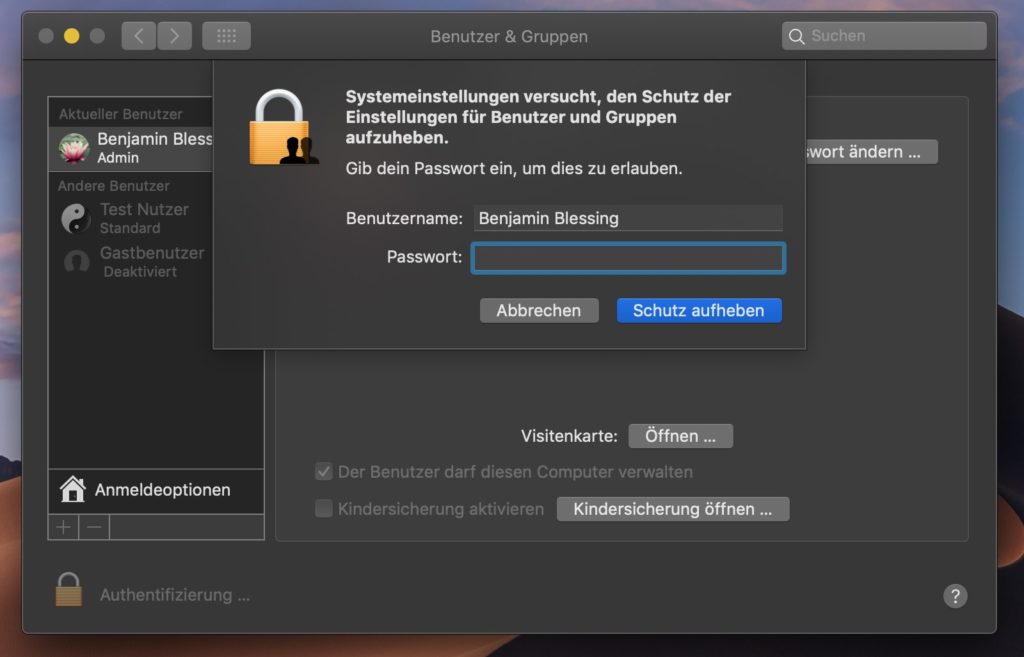Click the Suchen search field
1024x657 pixels.
884,36
